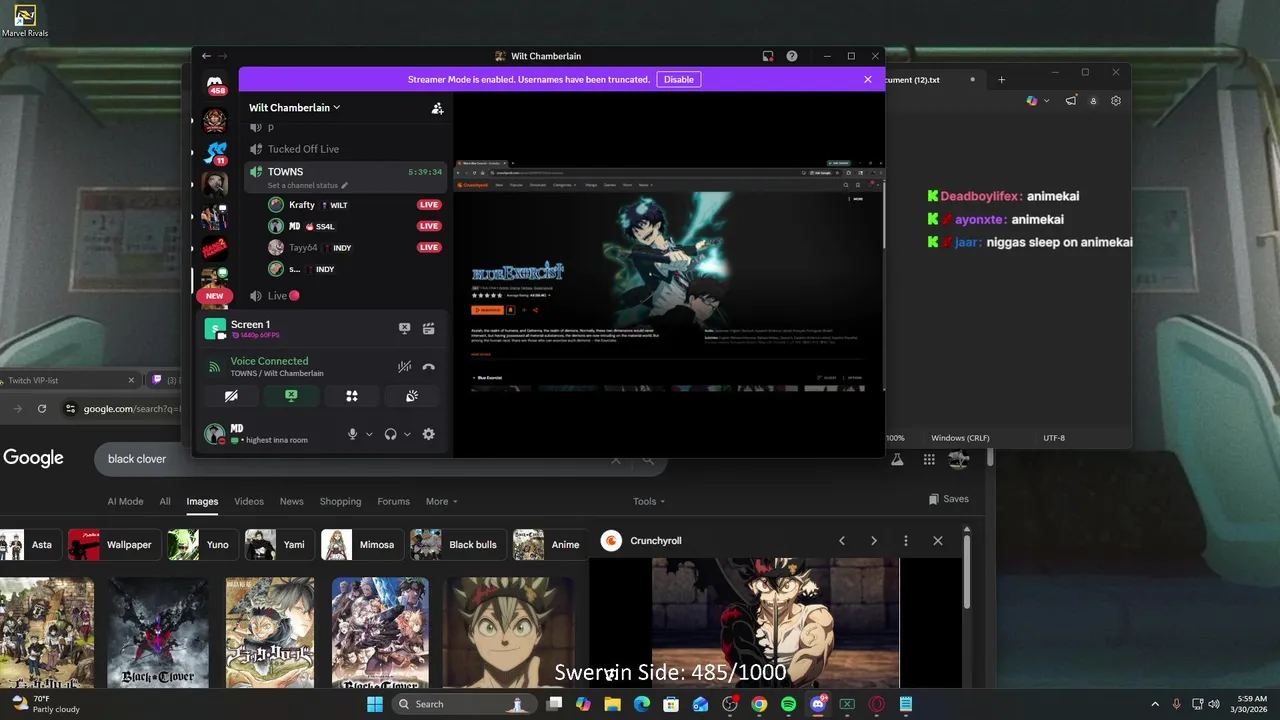1280x720 pixels.
Task: Close the Crunchyroll image preview panel
Action: (938, 541)
